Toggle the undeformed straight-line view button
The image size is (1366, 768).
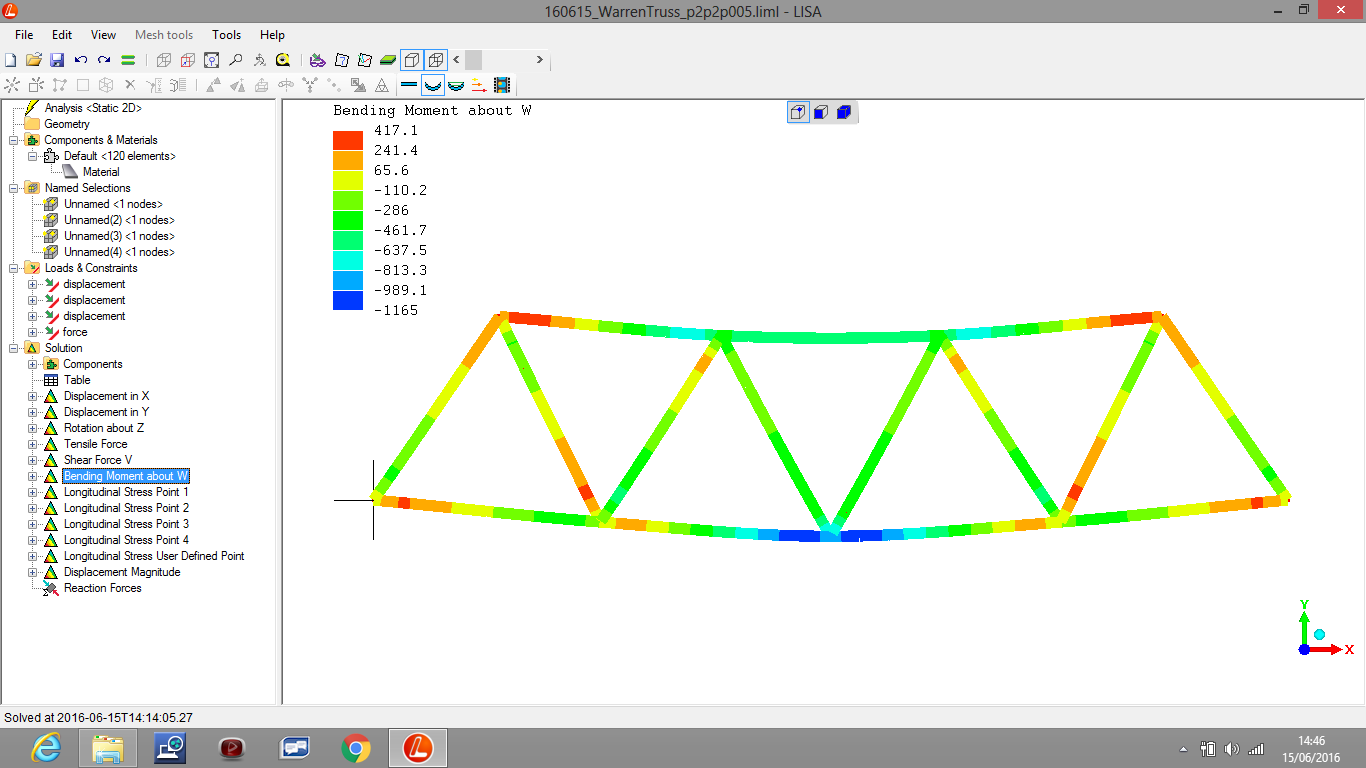point(409,85)
